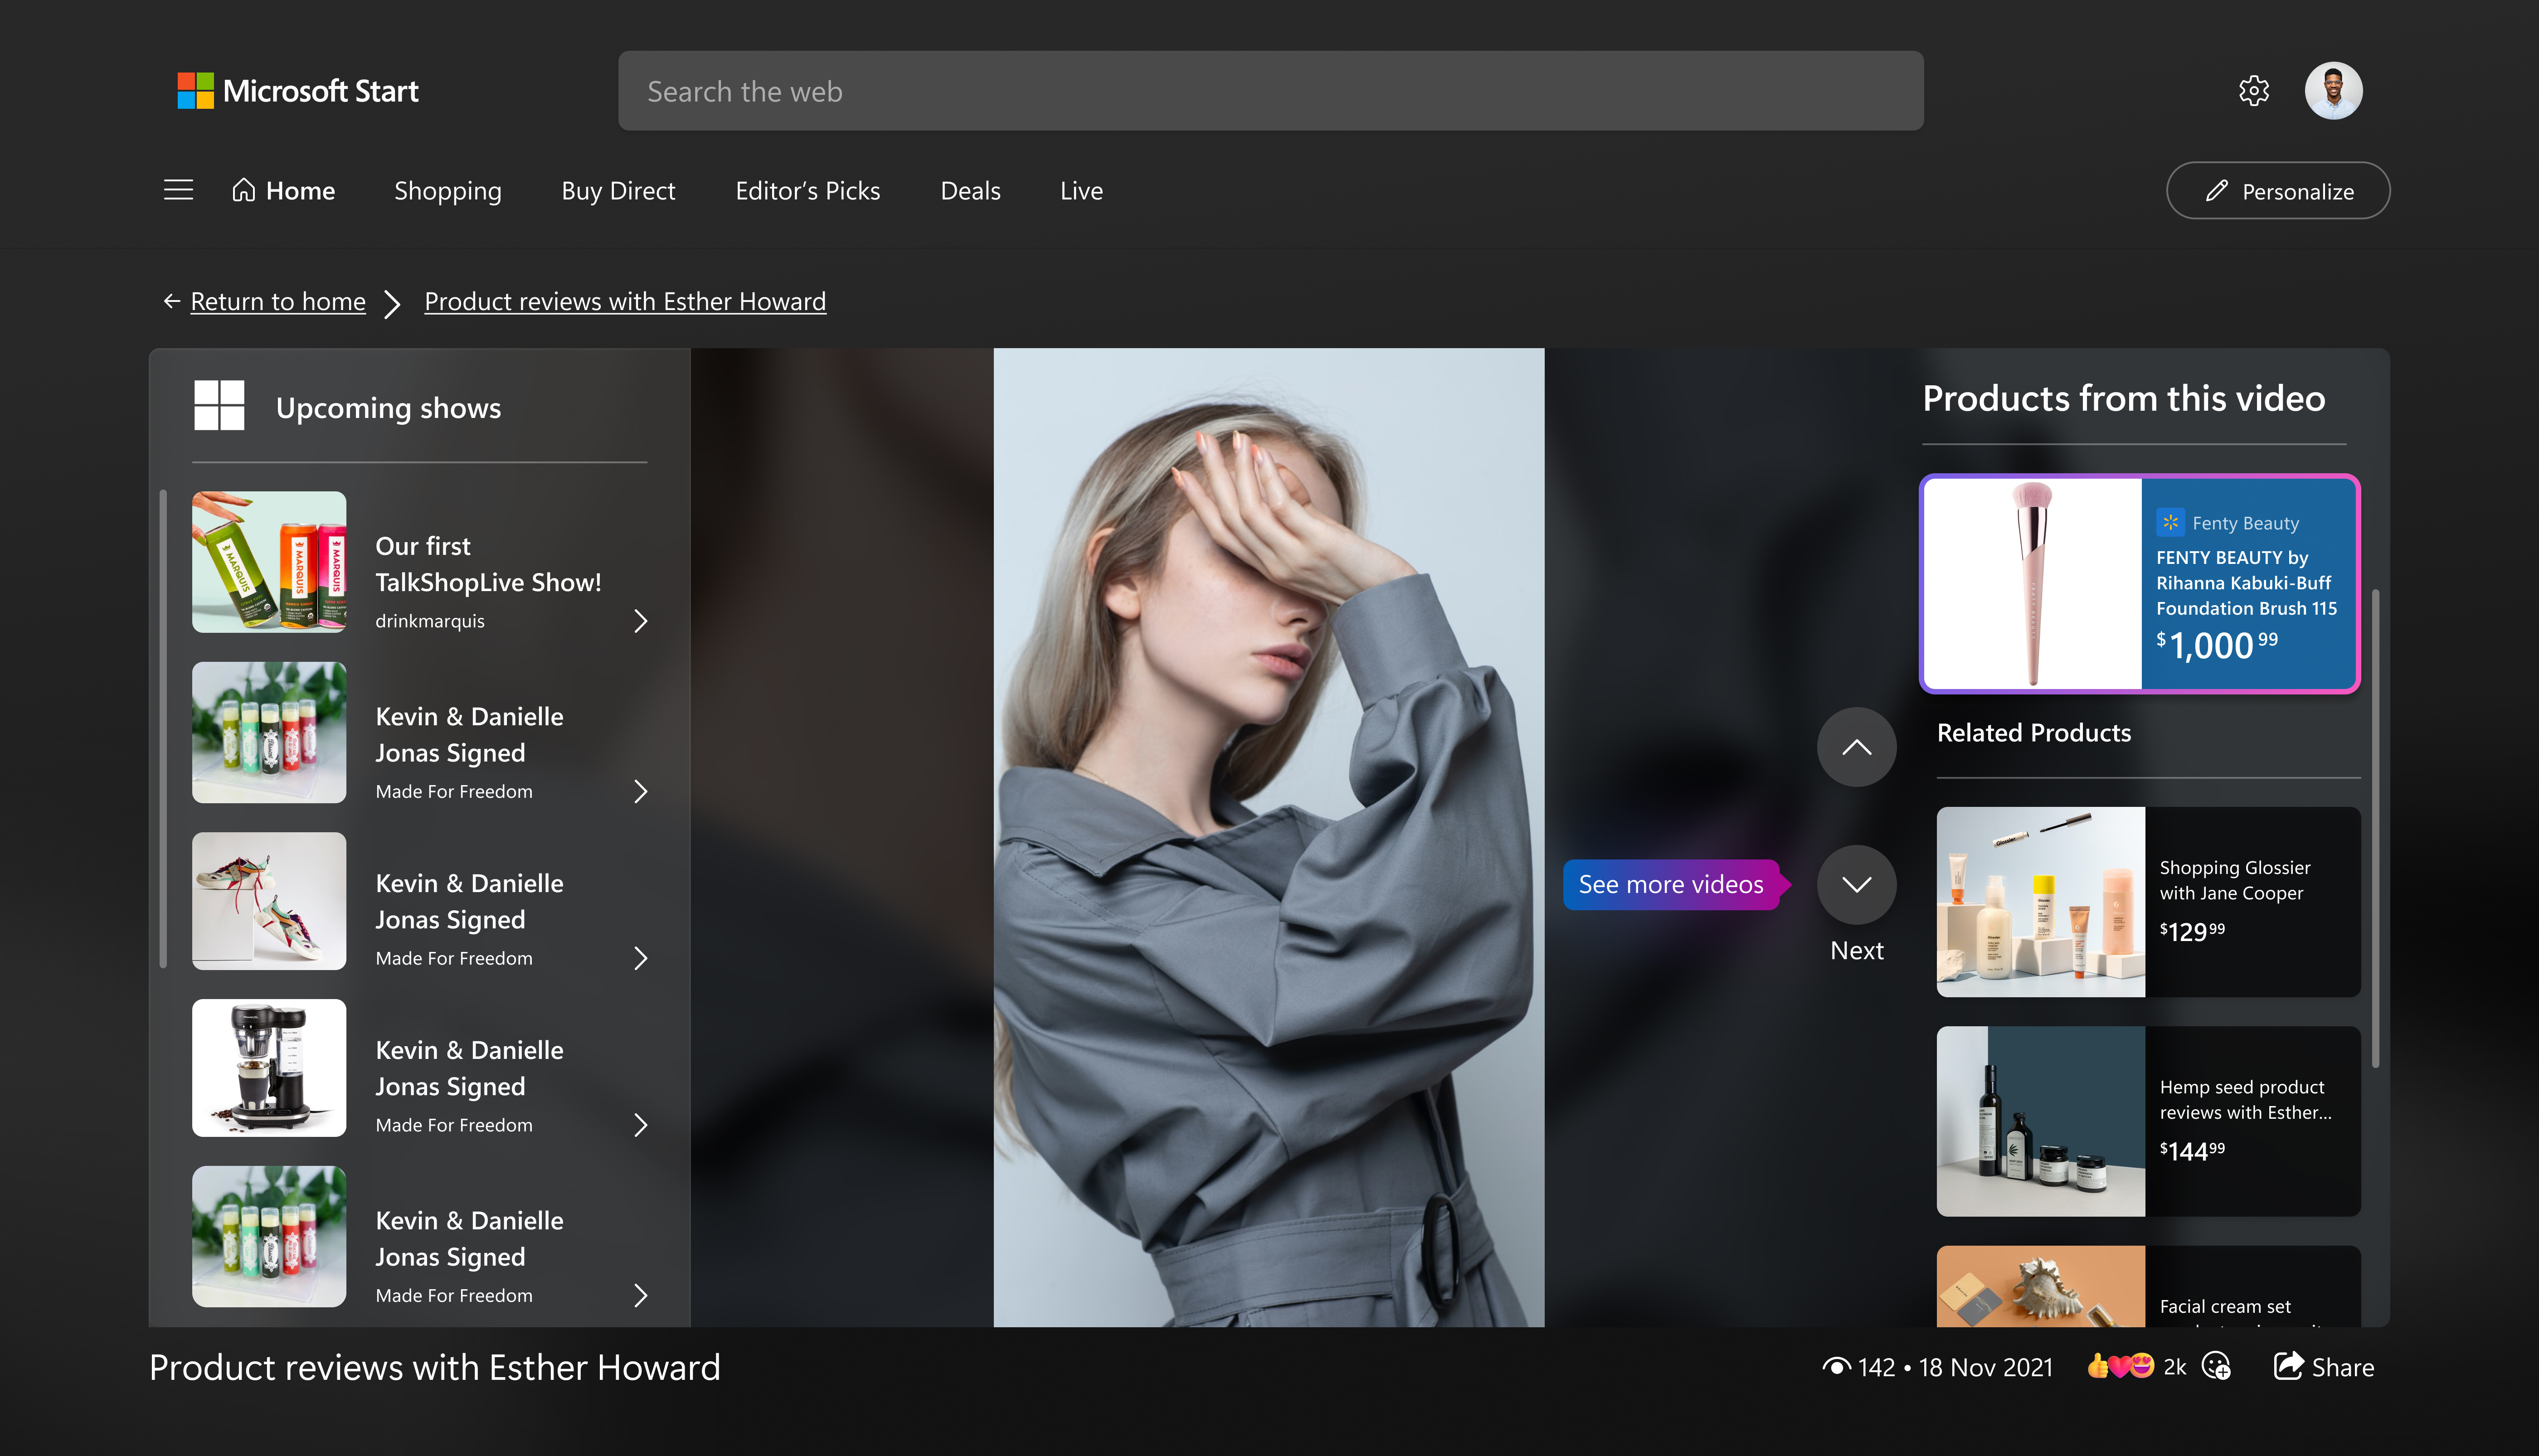Open the last lip balm show thumbnail

[269, 1236]
